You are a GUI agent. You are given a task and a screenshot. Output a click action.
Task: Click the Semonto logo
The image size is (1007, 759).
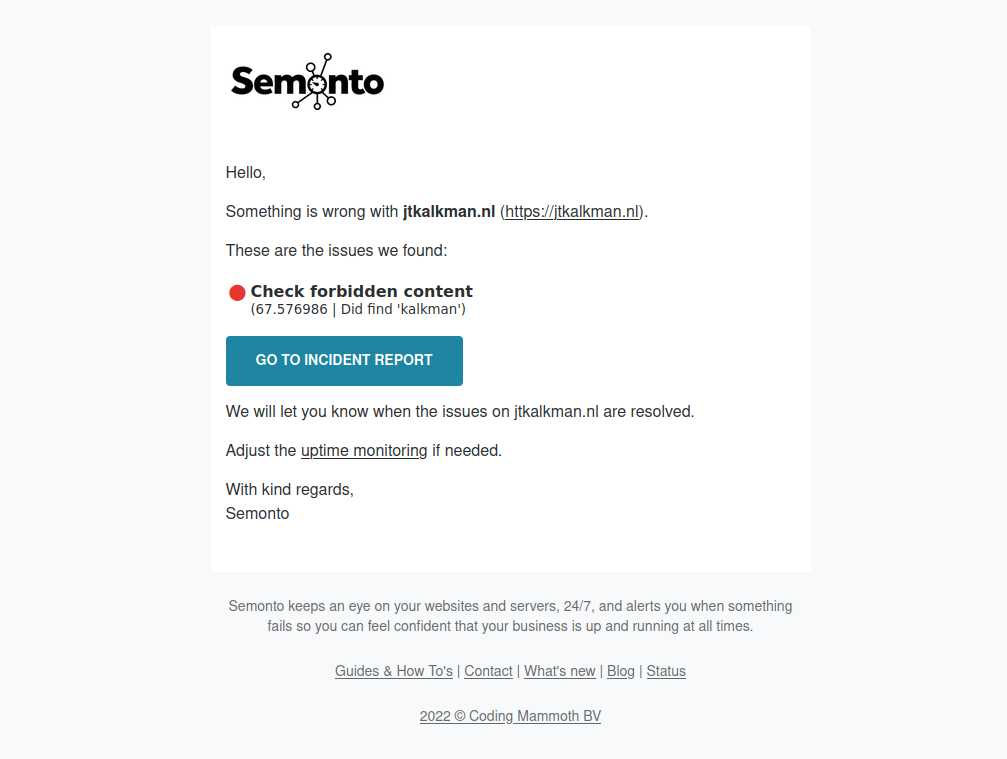point(307,79)
